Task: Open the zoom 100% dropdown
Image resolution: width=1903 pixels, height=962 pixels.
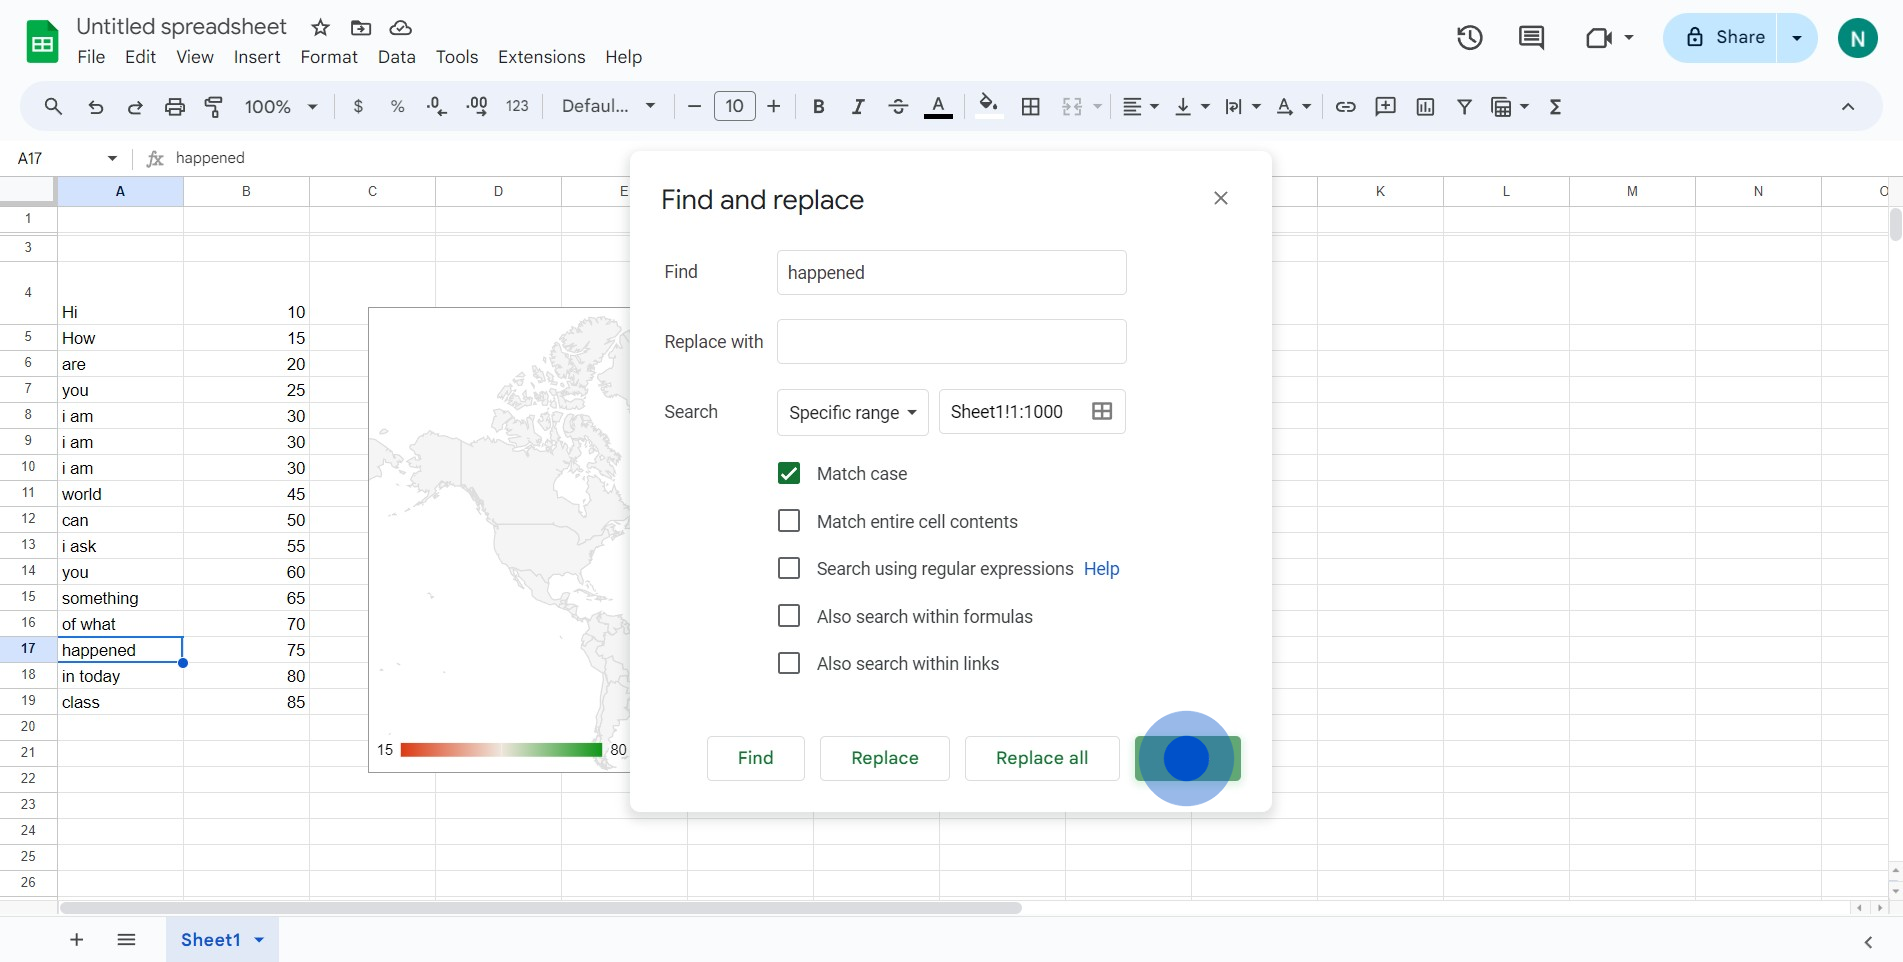Action: [281, 107]
